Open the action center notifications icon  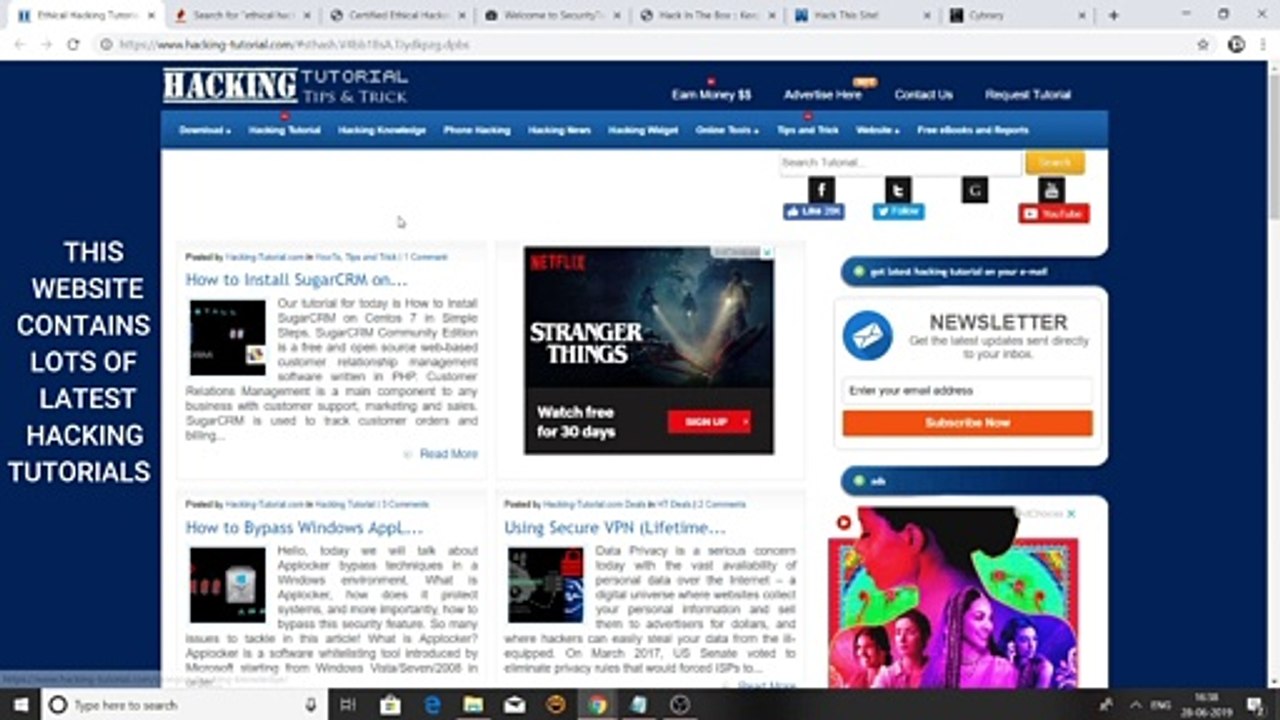pos(1256,705)
